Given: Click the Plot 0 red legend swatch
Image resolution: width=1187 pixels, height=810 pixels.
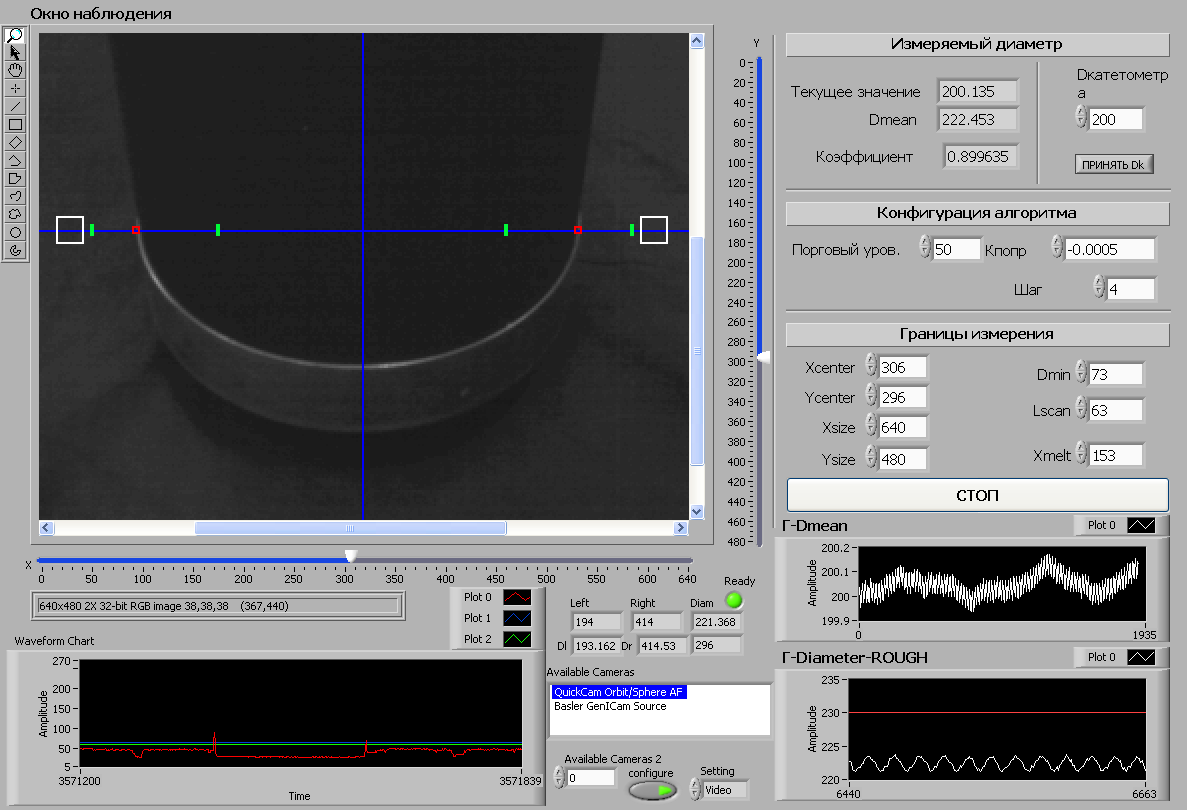Looking at the screenshot, I should click(515, 597).
